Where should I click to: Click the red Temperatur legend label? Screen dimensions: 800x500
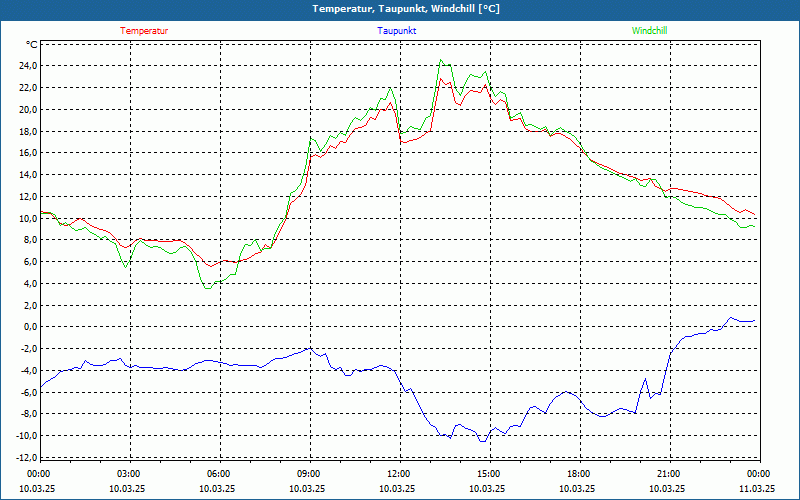pos(144,30)
